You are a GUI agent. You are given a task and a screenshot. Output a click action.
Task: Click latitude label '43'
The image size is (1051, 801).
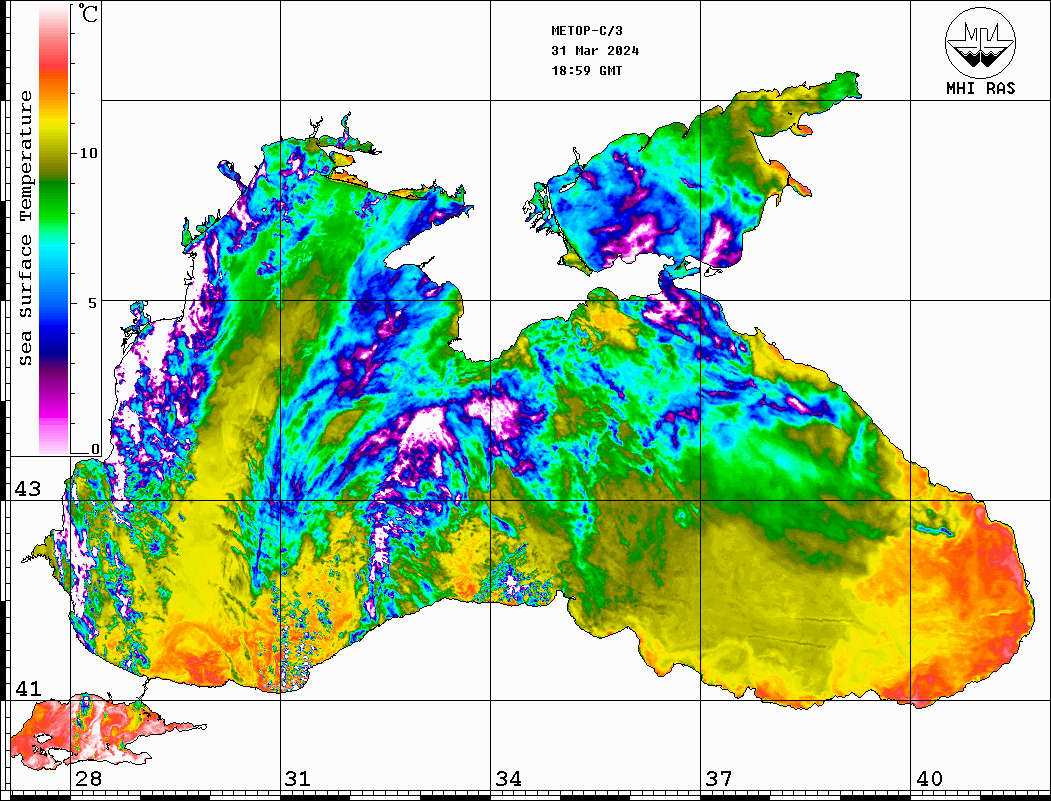click(x=28, y=489)
